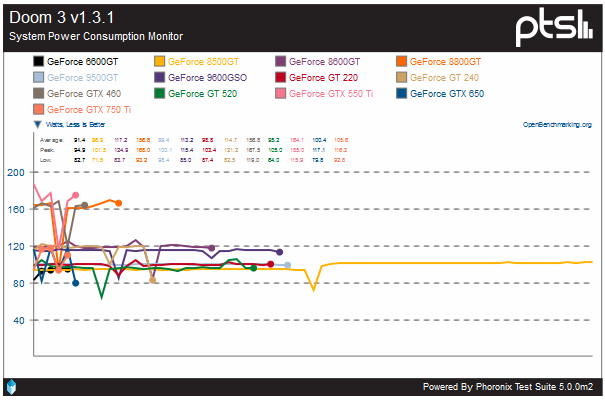Click the orange GeForce 8800GT legend swatch

tap(402, 61)
